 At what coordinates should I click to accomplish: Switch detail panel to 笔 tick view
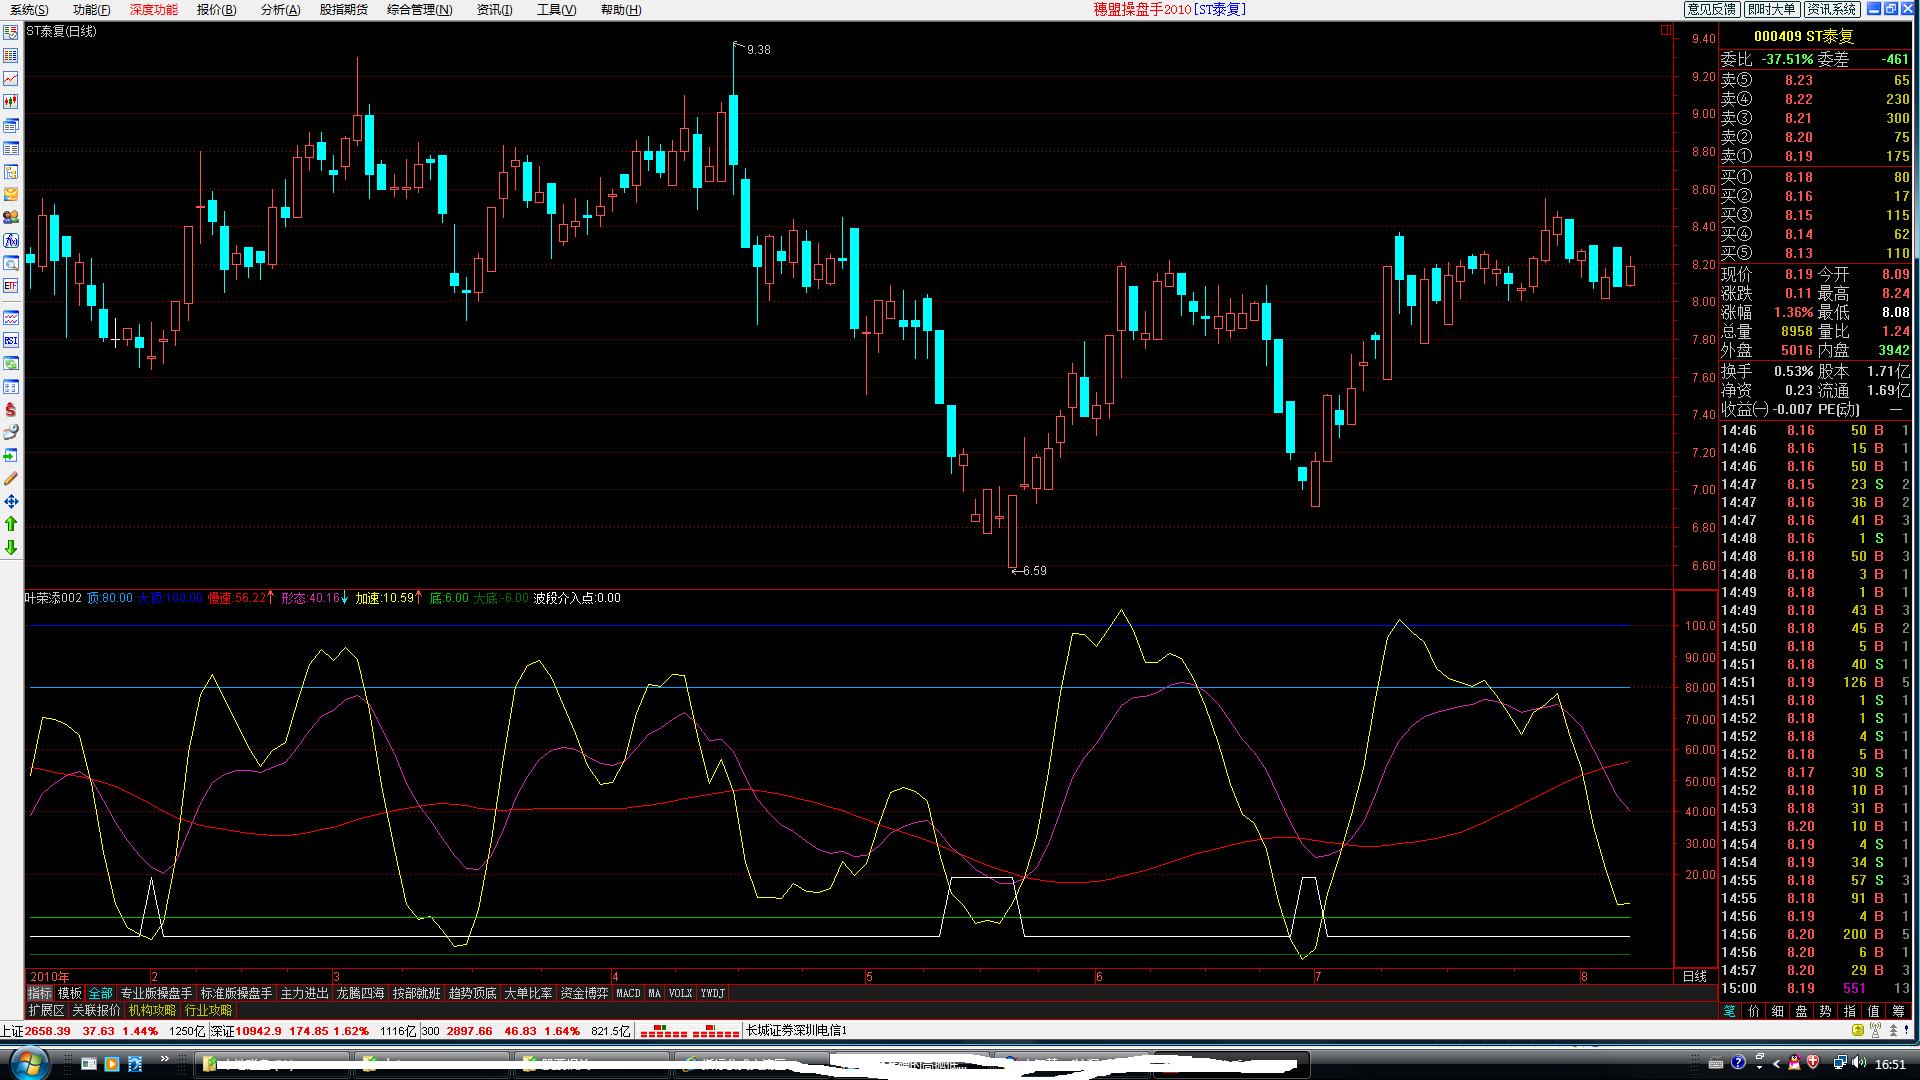coord(1730,1011)
